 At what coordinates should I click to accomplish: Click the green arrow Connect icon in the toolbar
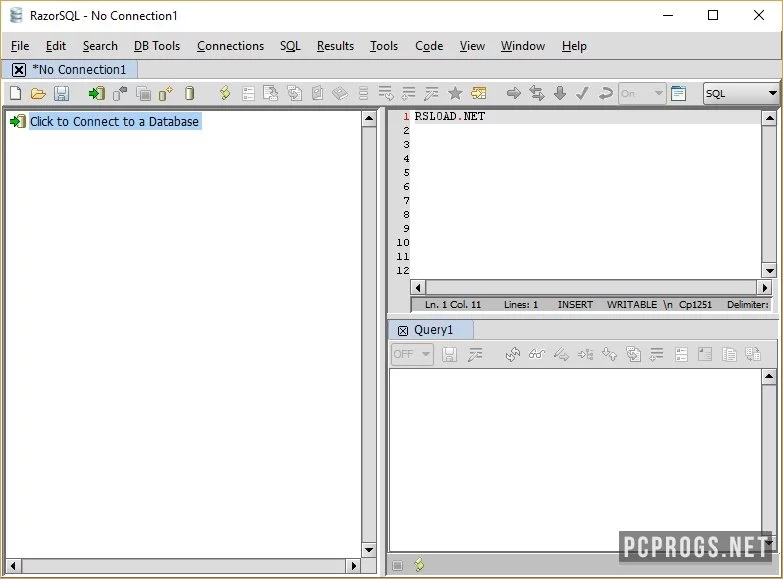click(x=96, y=93)
